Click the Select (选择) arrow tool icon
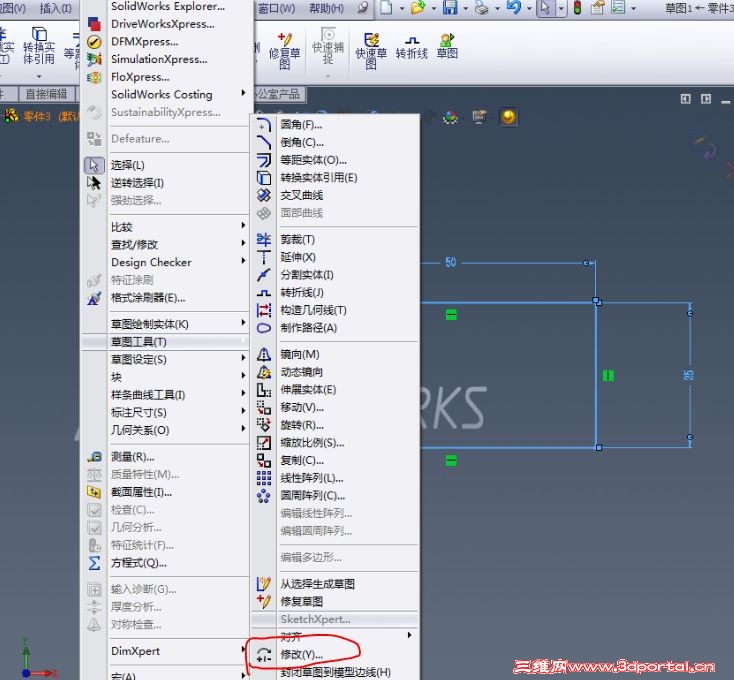The height and width of the screenshot is (680, 734). click(94, 165)
